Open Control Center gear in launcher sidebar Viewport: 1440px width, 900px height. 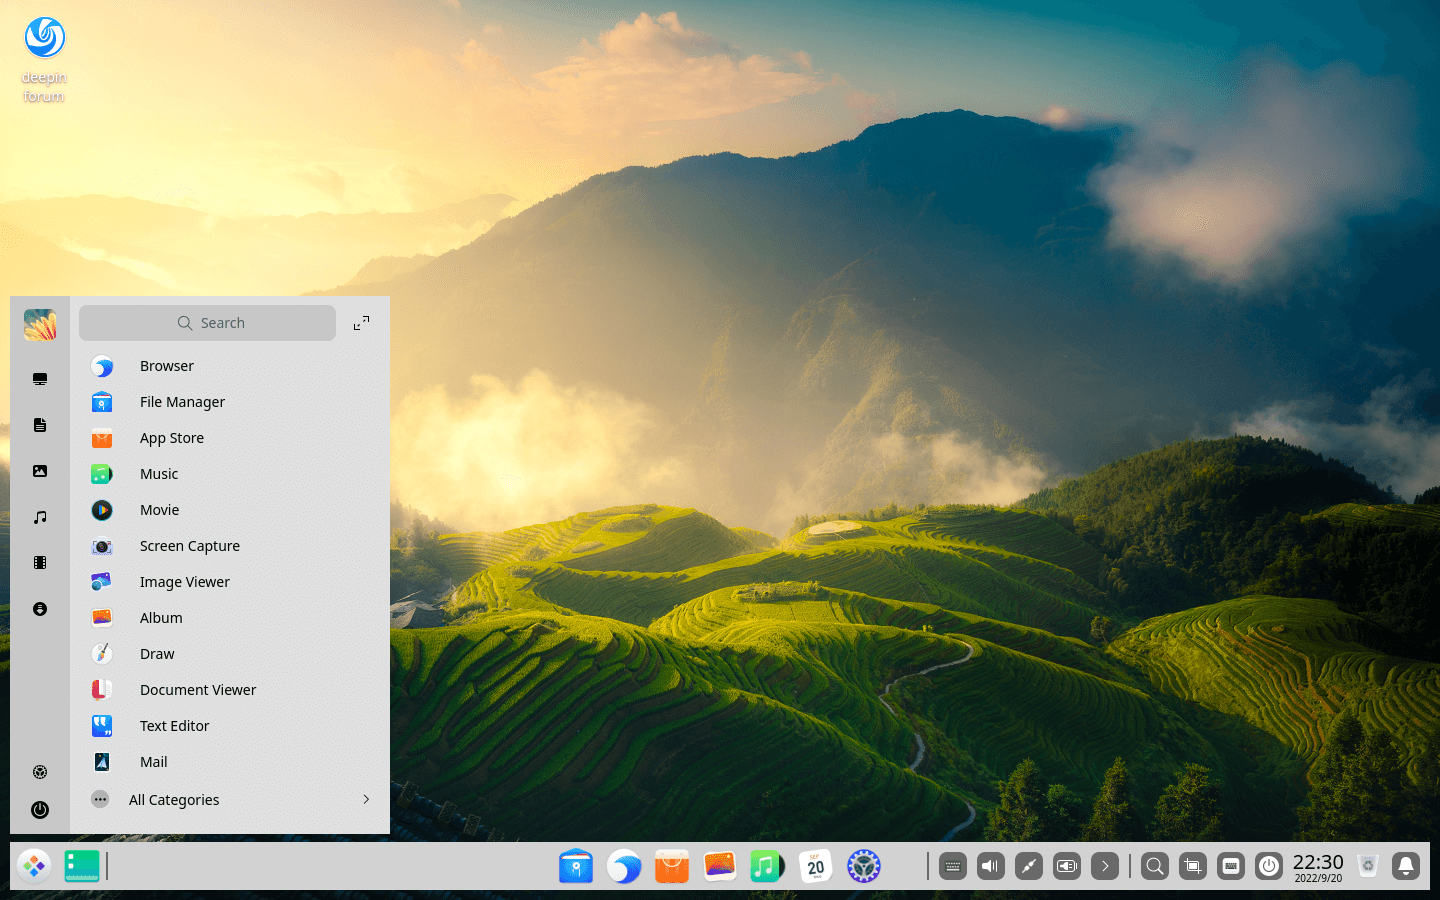coord(40,772)
